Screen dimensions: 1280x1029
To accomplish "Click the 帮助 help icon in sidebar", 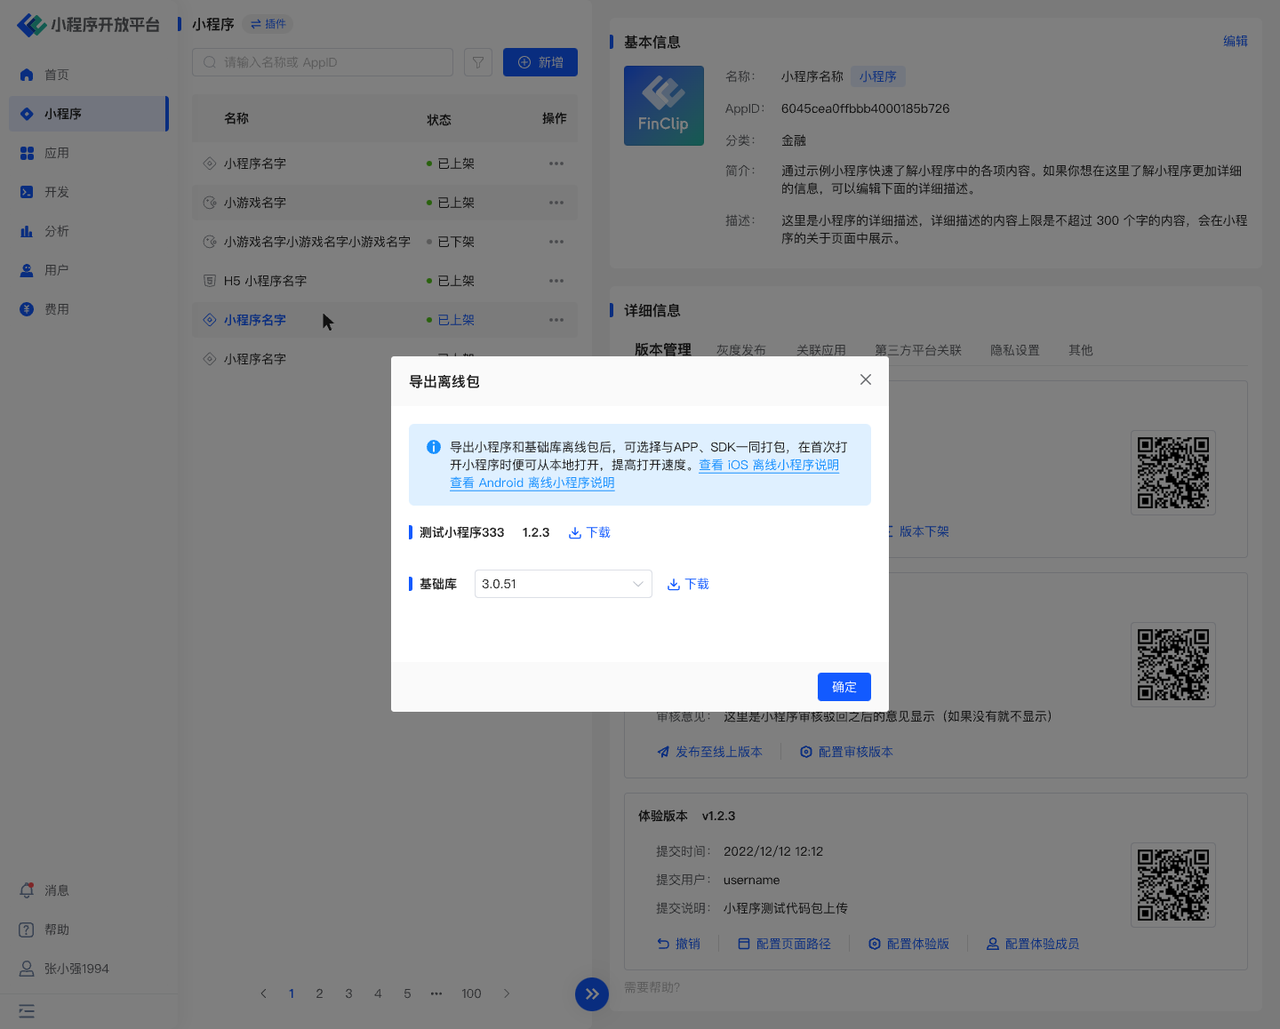I will [27, 929].
